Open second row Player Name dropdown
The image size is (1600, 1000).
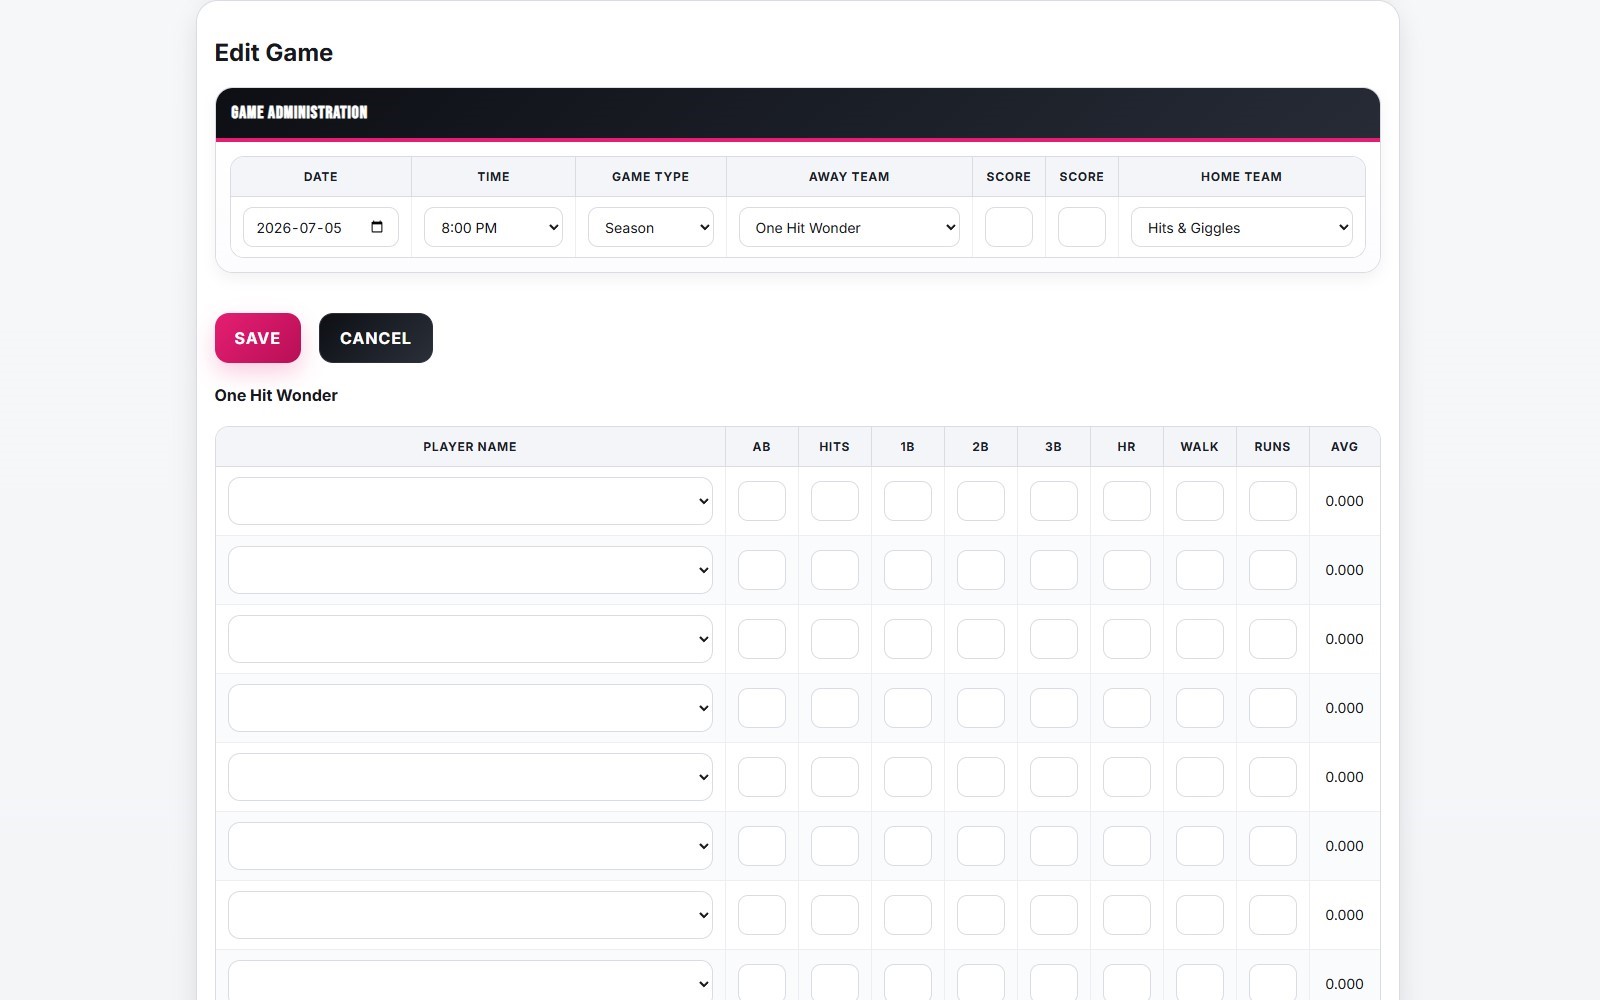pos(470,570)
